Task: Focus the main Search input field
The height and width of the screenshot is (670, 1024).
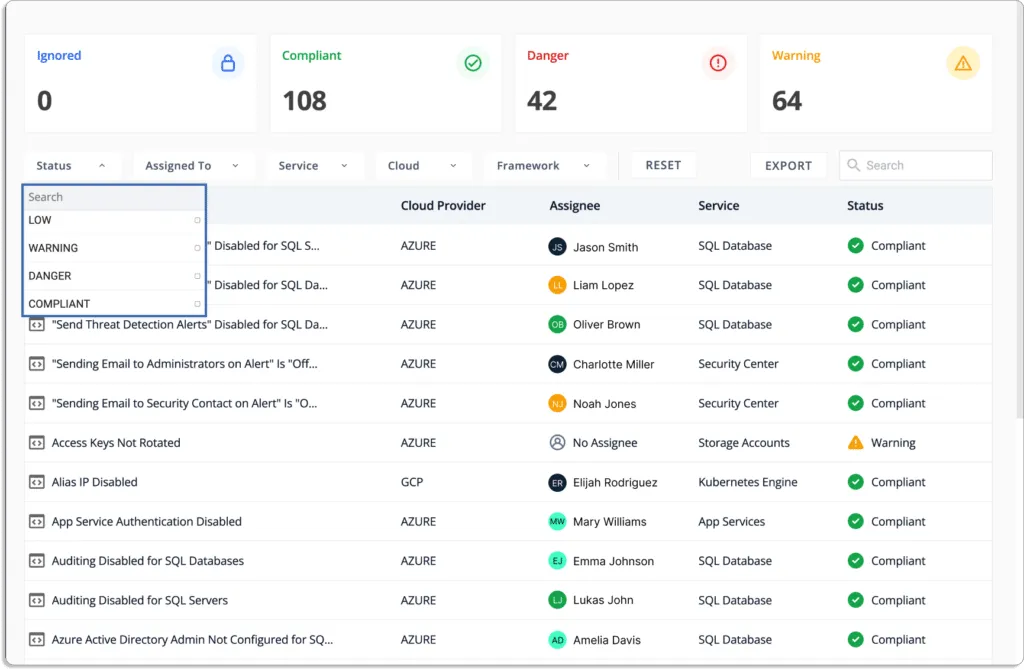Action: pyautogui.click(x=916, y=166)
